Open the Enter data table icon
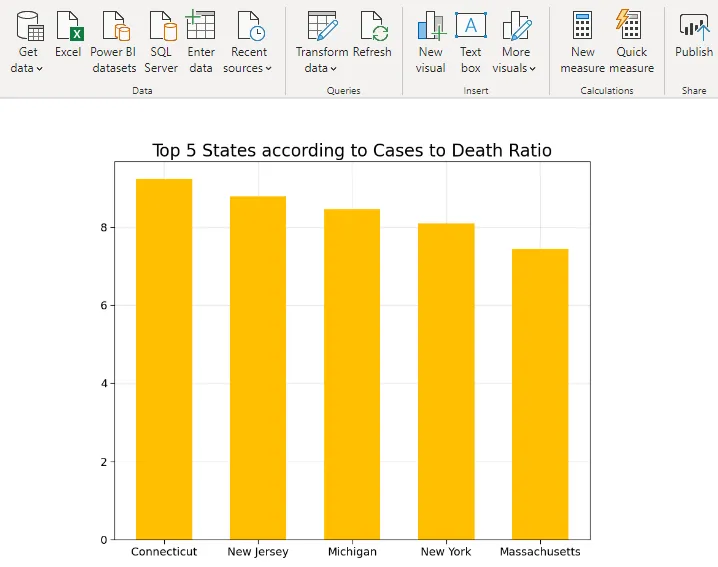This screenshot has height=567, width=718. click(x=201, y=26)
